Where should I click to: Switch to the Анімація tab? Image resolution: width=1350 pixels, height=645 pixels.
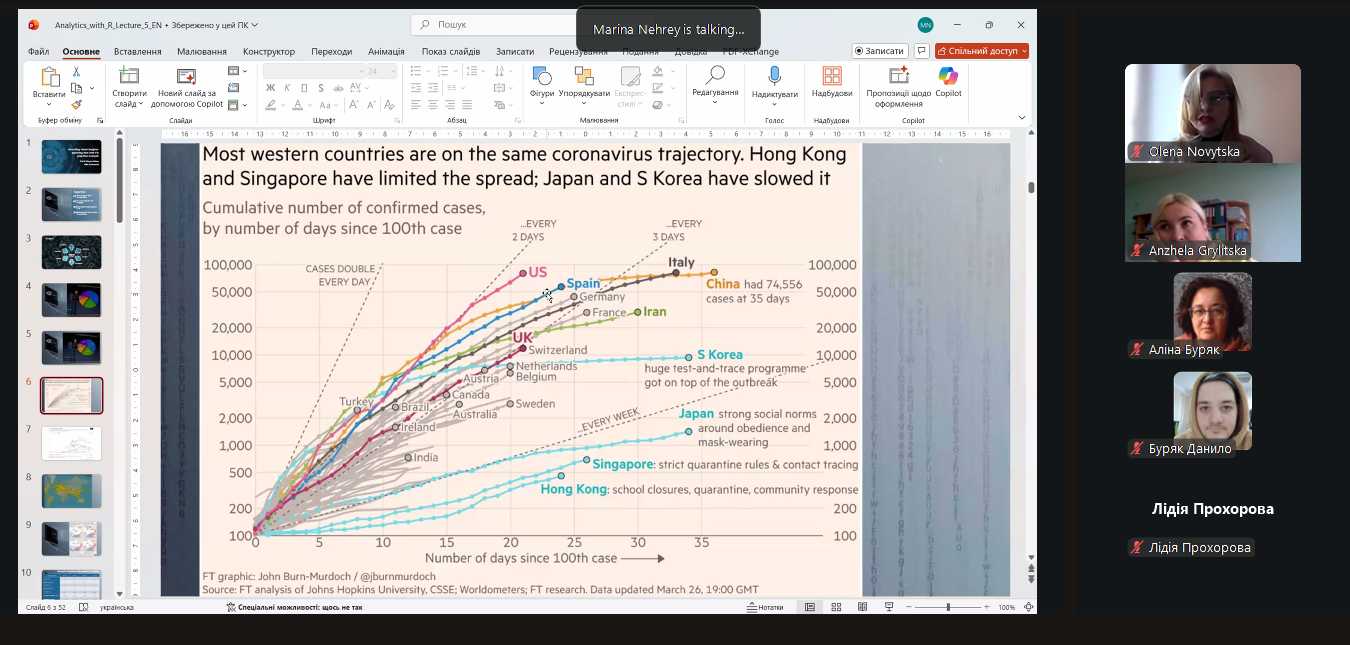[386, 51]
